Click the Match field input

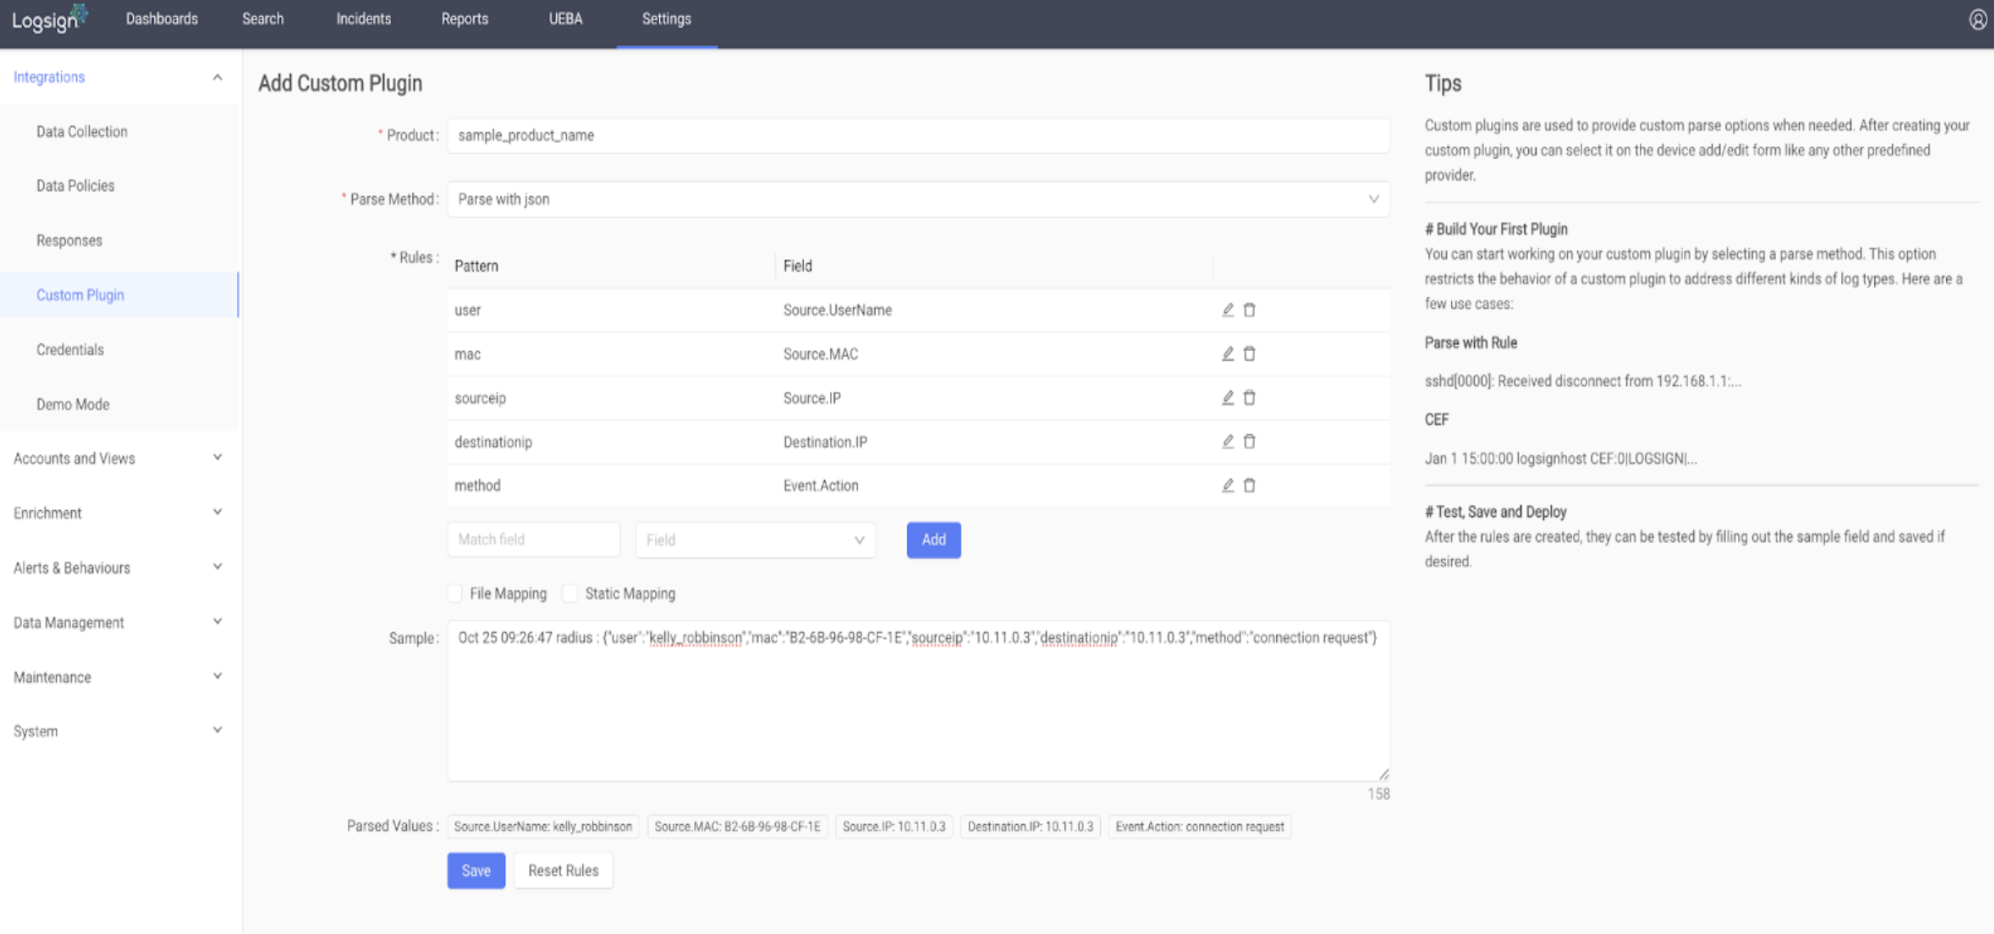pos(534,540)
